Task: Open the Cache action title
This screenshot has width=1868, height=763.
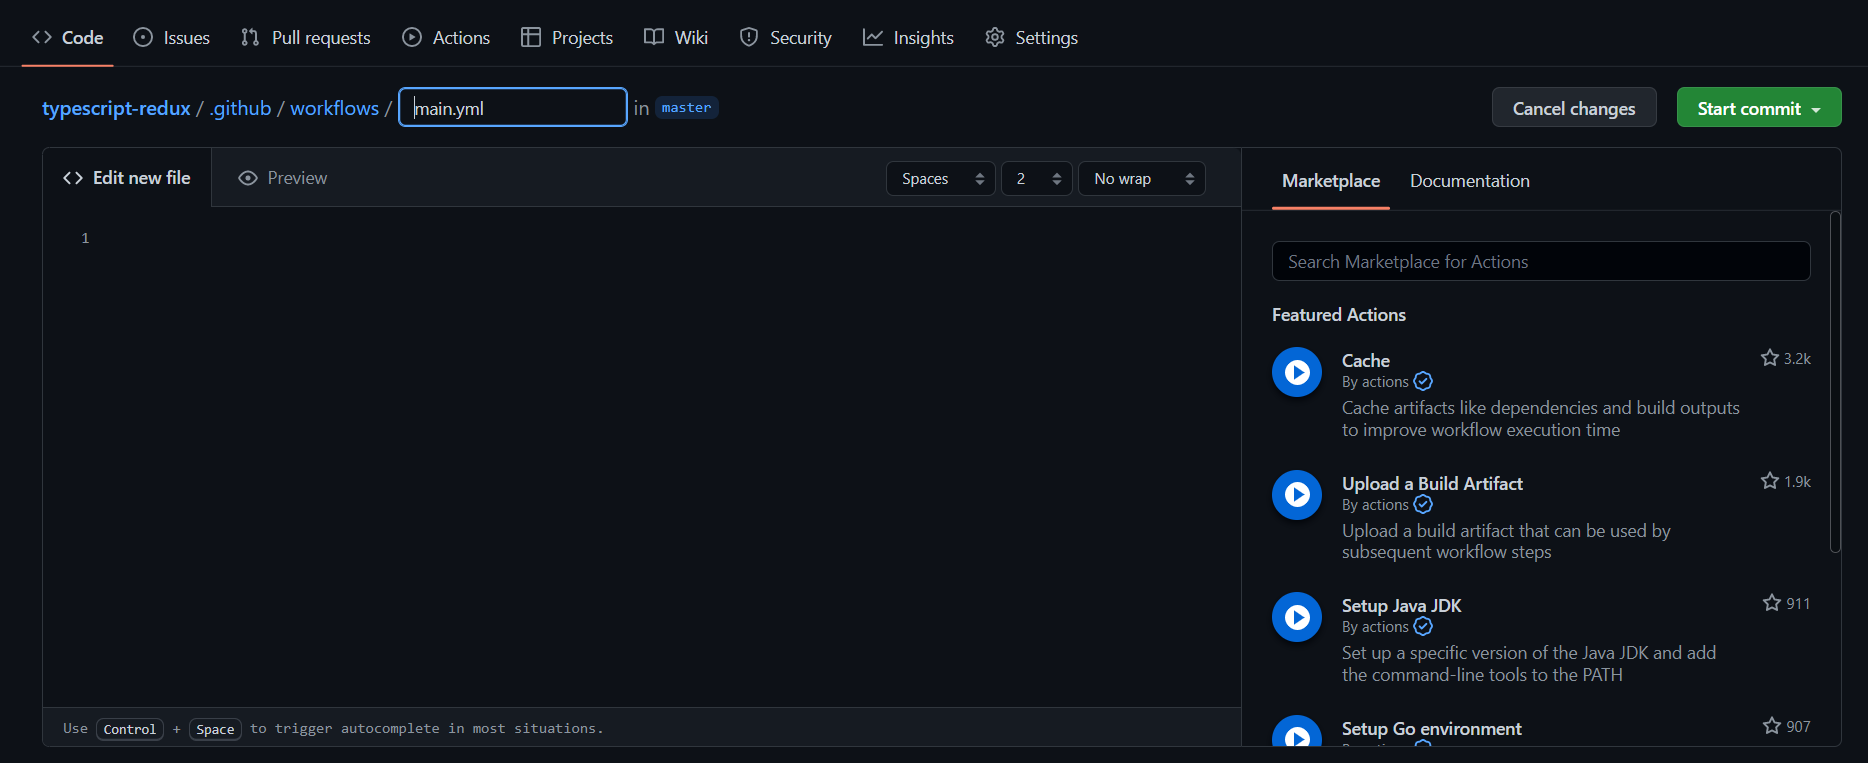Action: [x=1366, y=360]
